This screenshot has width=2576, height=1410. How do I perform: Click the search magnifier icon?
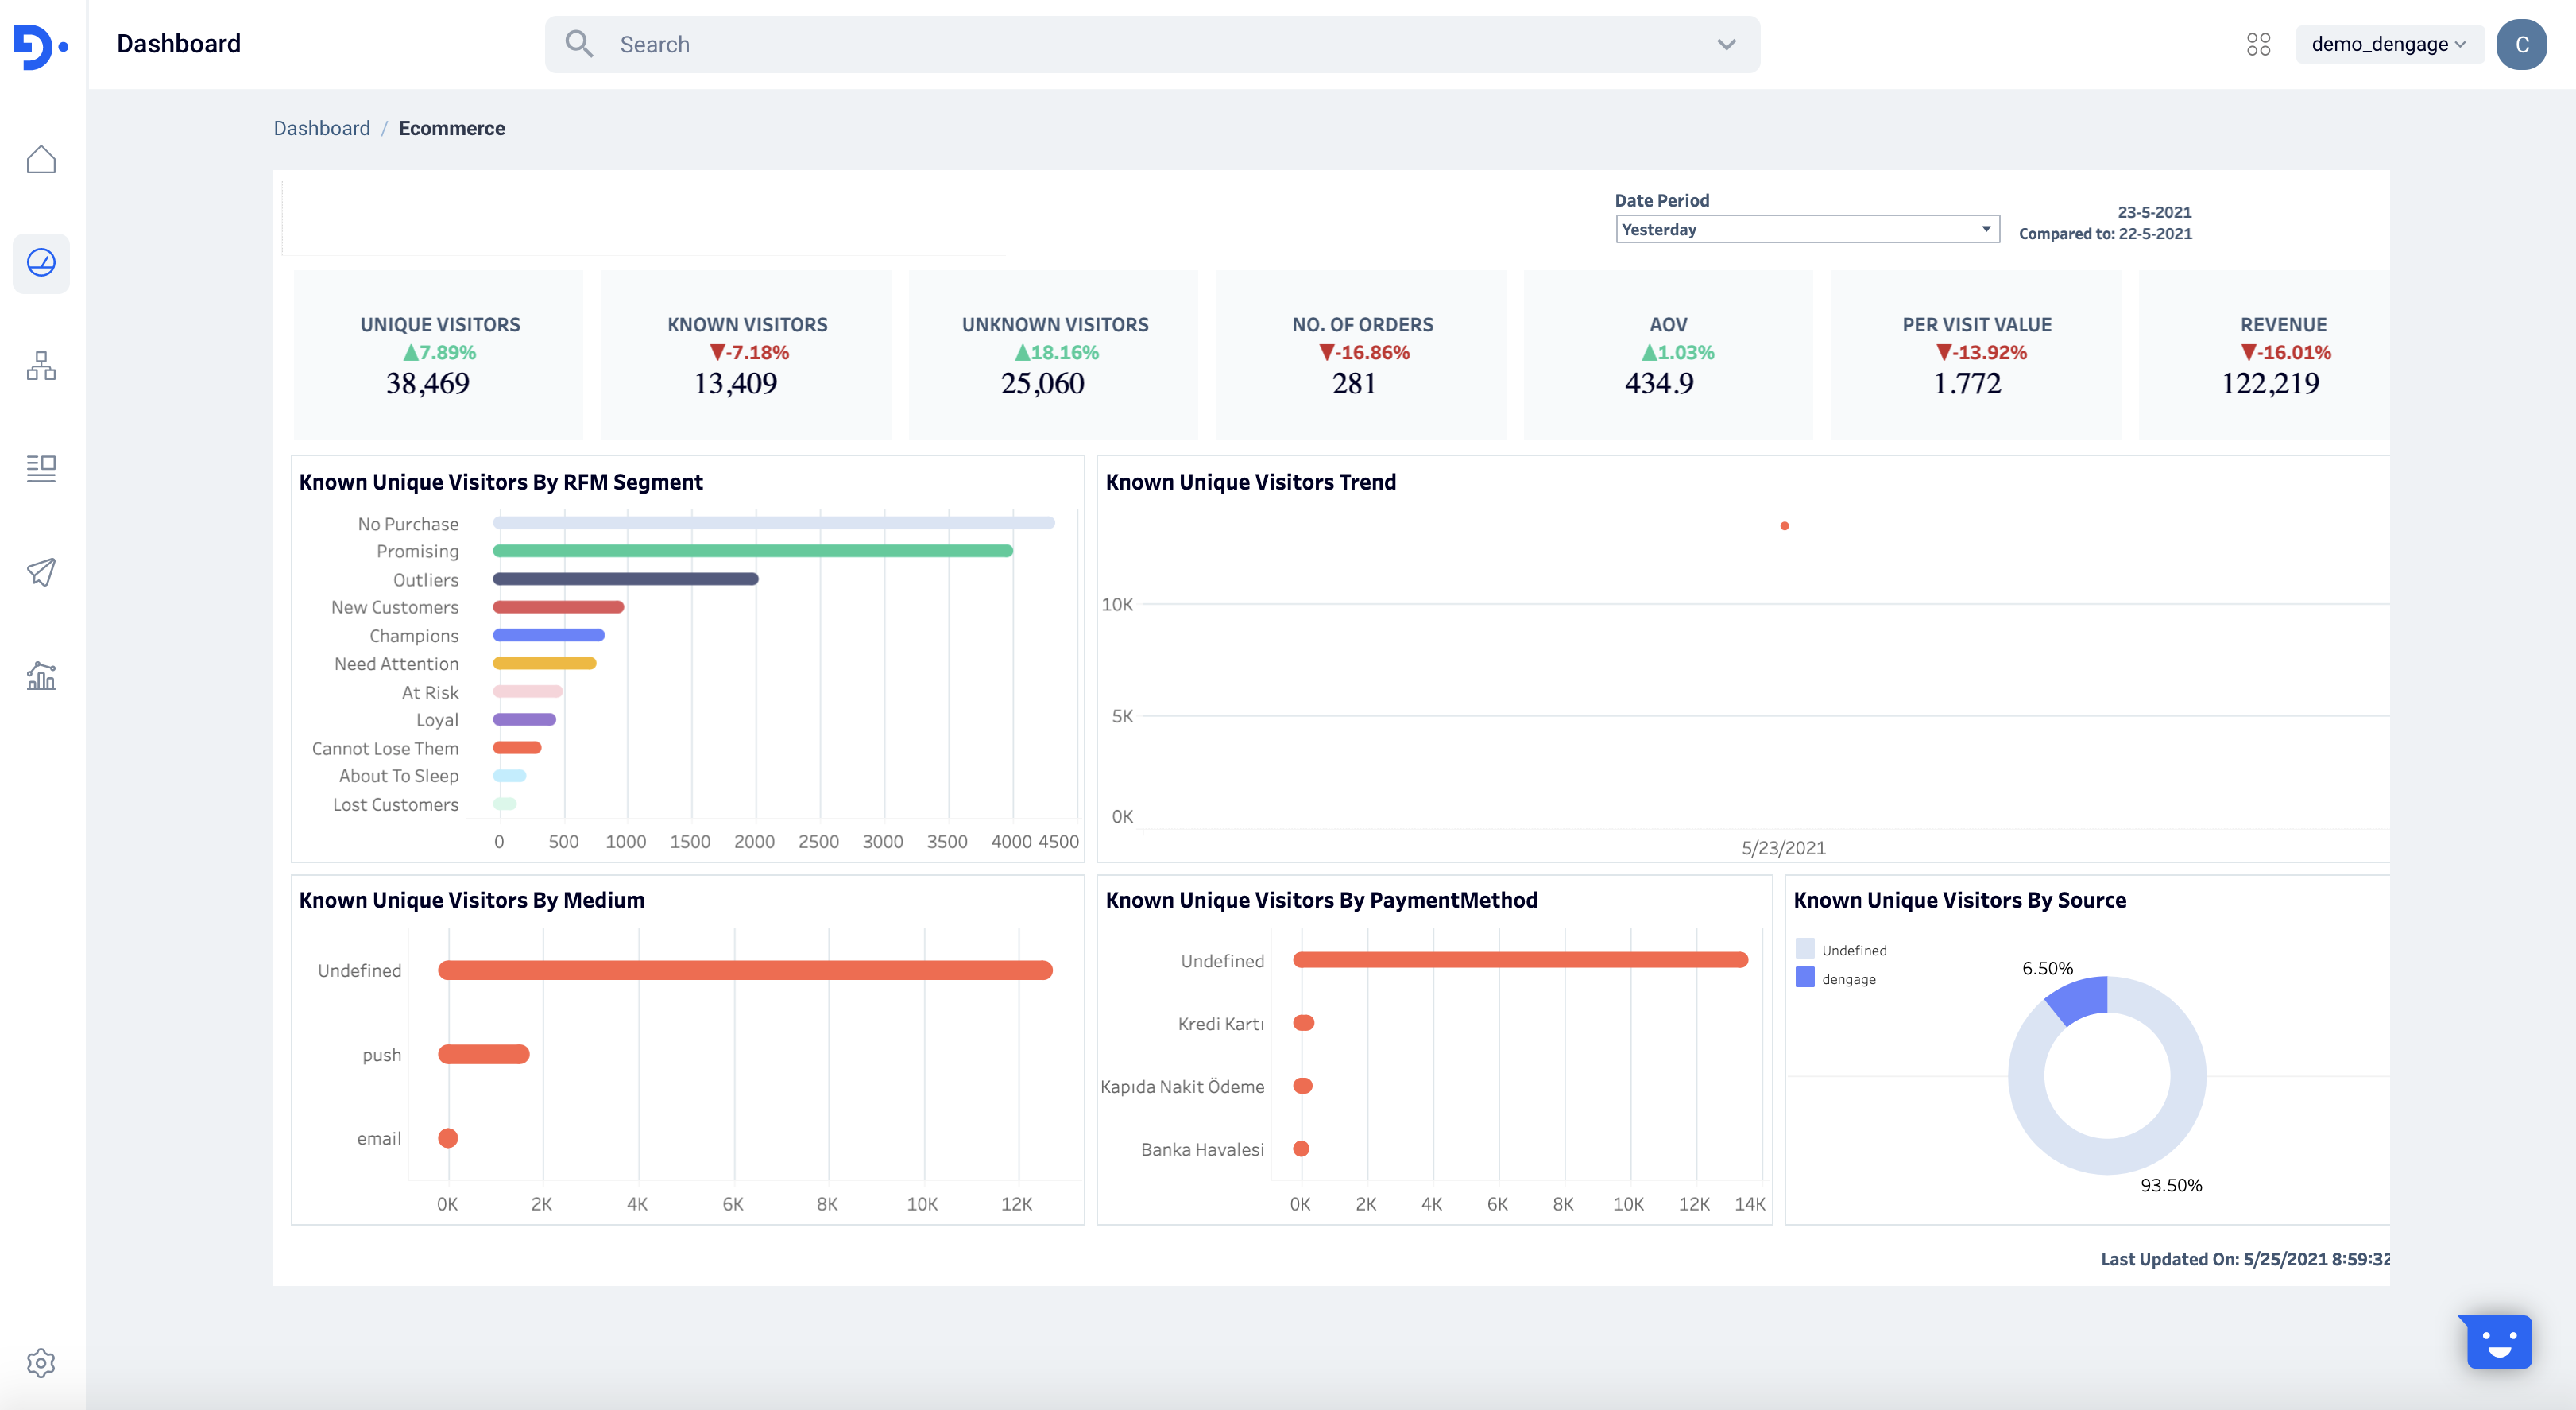pyautogui.click(x=579, y=44)
